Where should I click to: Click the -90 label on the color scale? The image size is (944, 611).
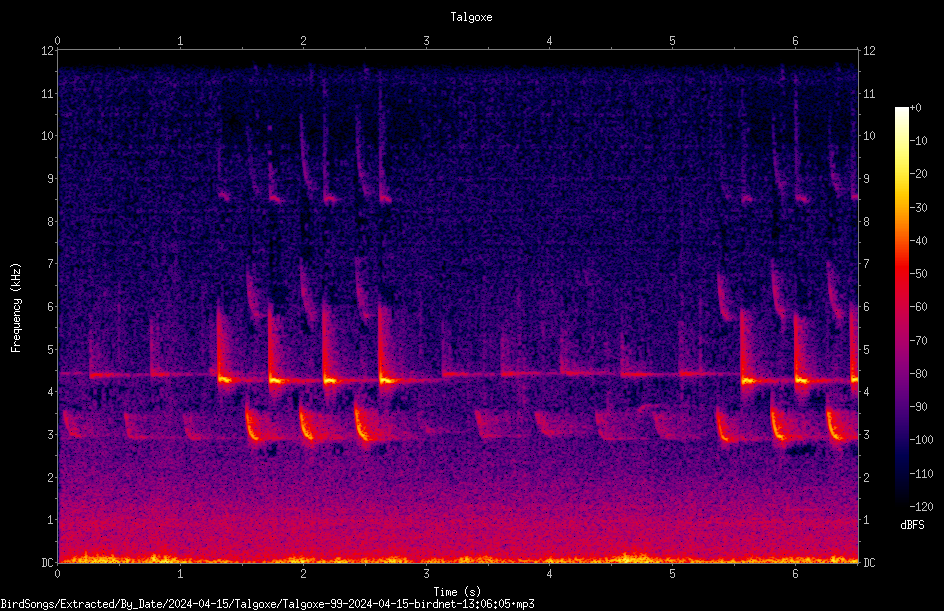point(919,406)
